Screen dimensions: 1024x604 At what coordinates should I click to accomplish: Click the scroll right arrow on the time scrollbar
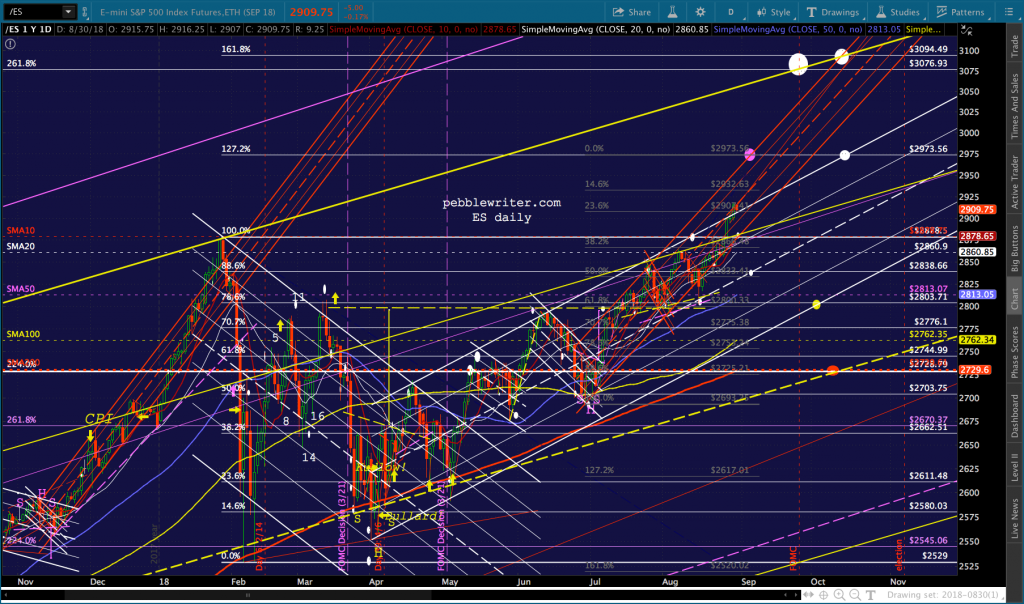click(x=796, y=595)
